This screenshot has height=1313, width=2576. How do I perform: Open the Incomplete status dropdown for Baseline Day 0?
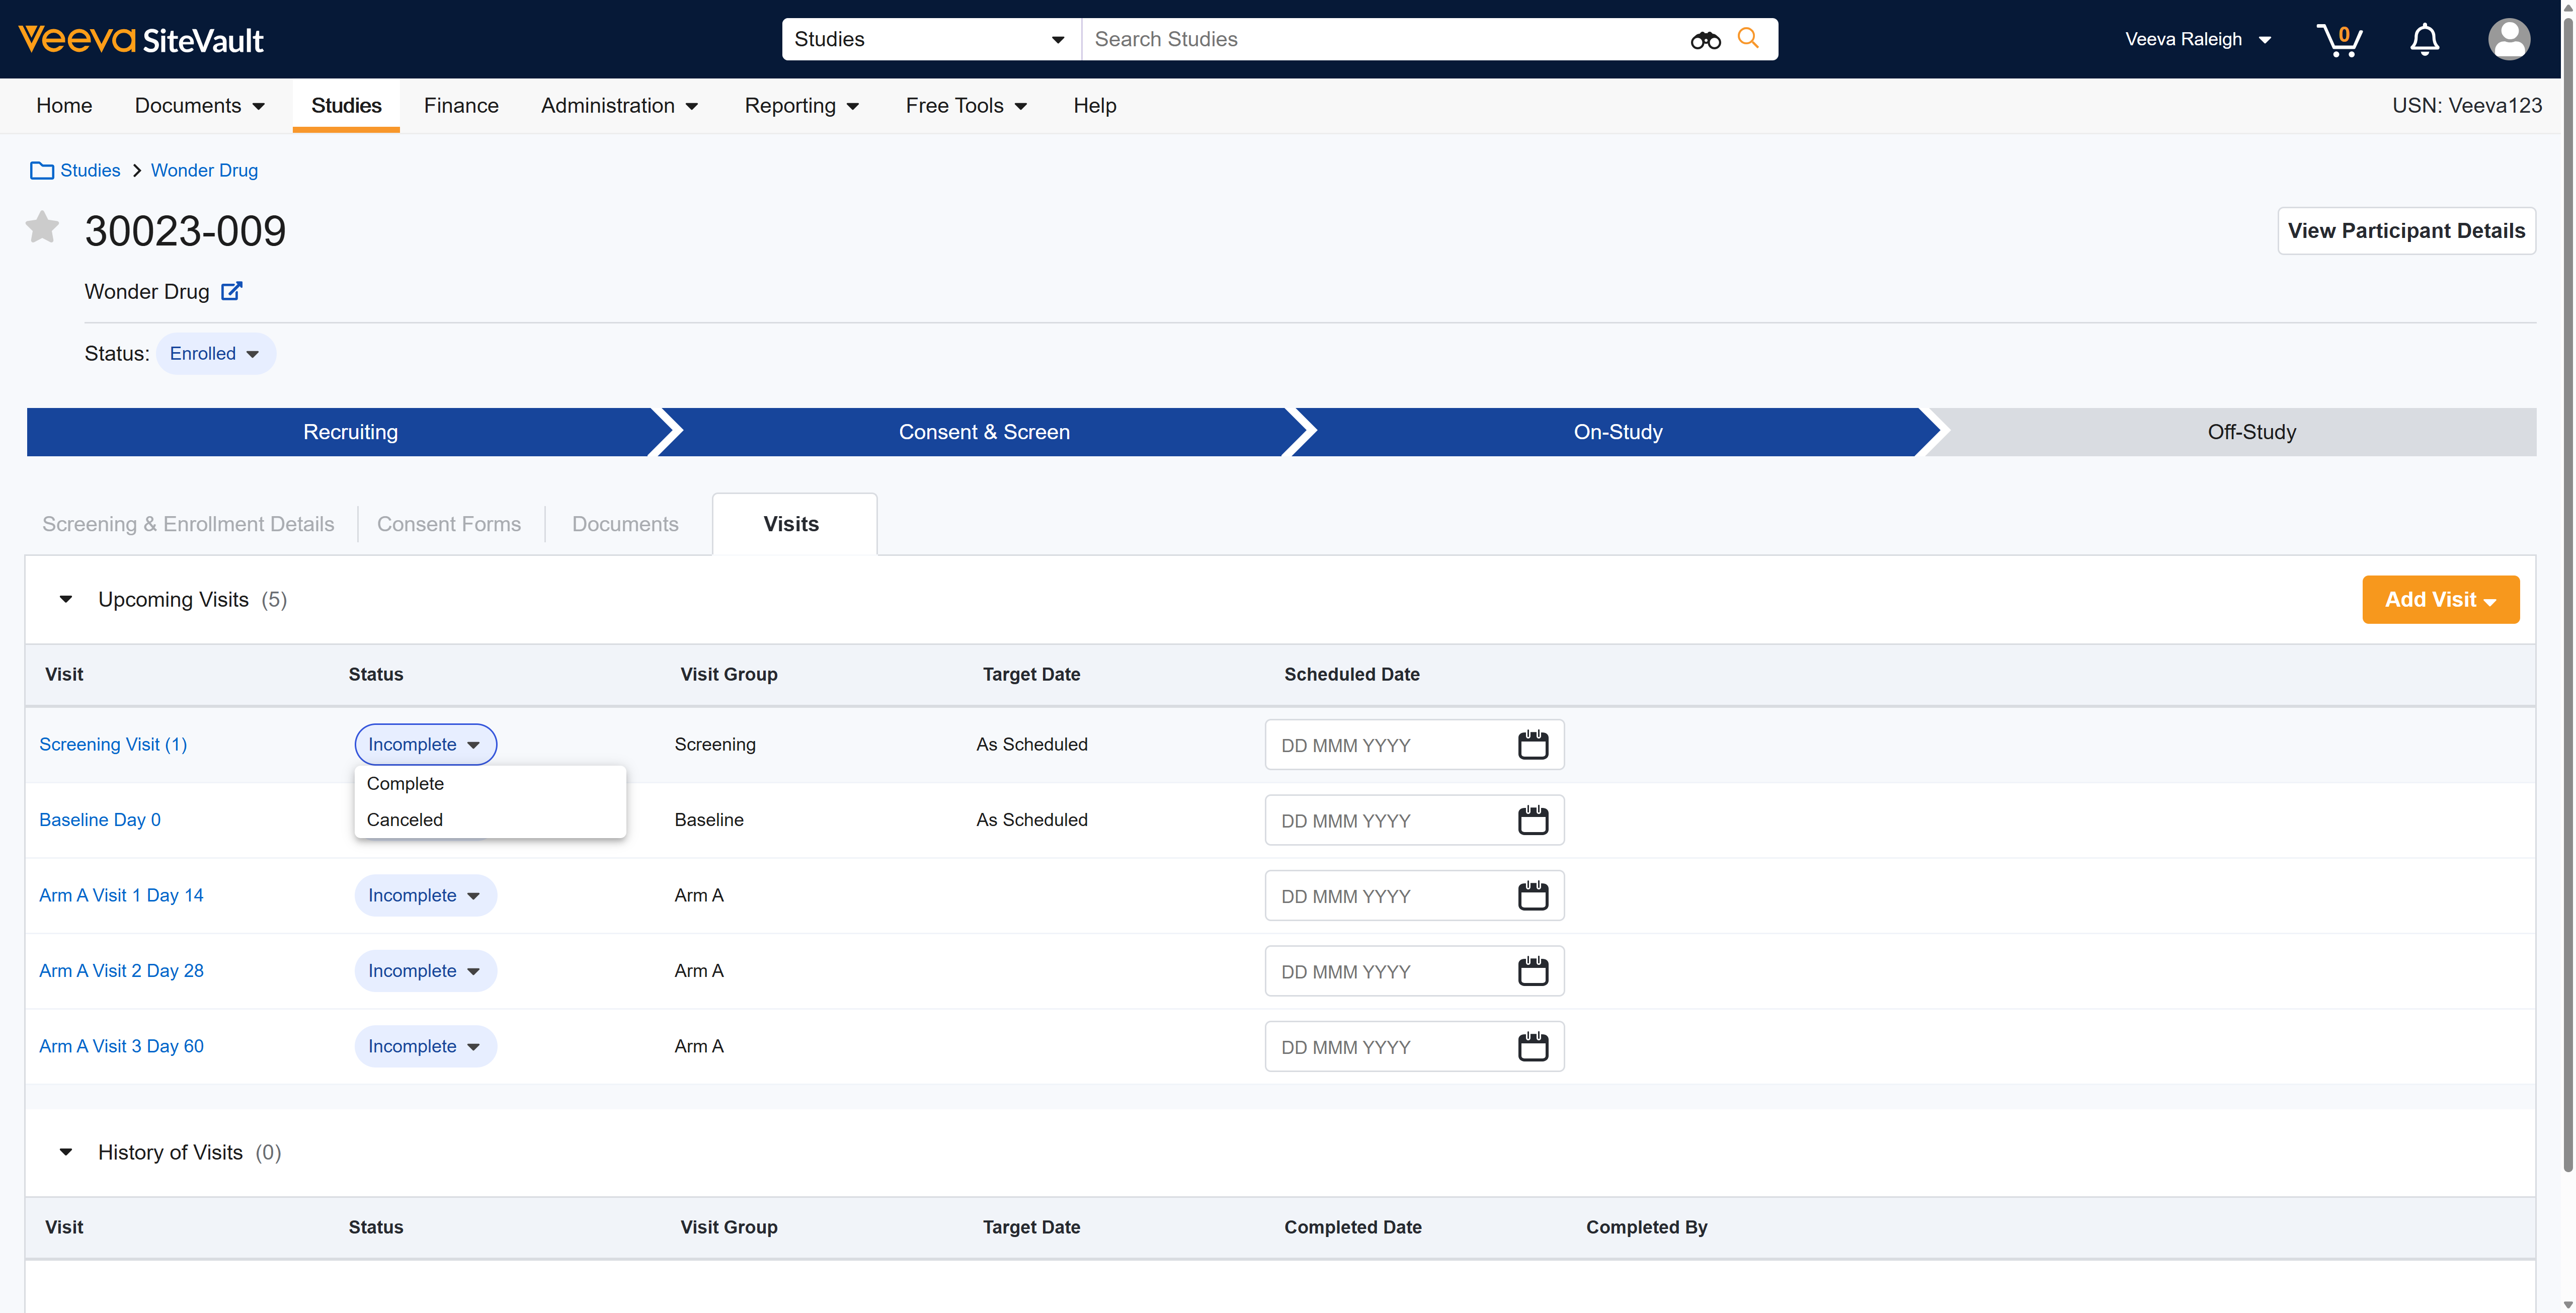[425, 819]
